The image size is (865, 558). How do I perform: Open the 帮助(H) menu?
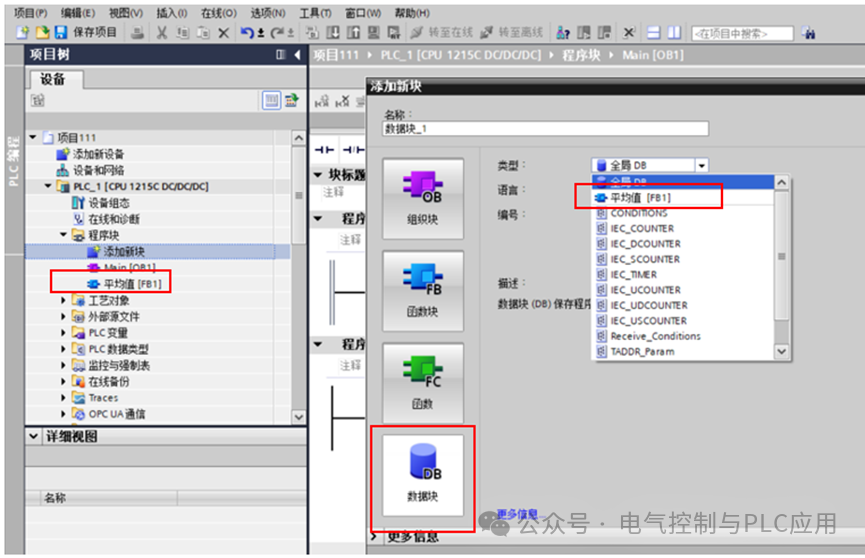pyautogui.click(x=412, y=13)
